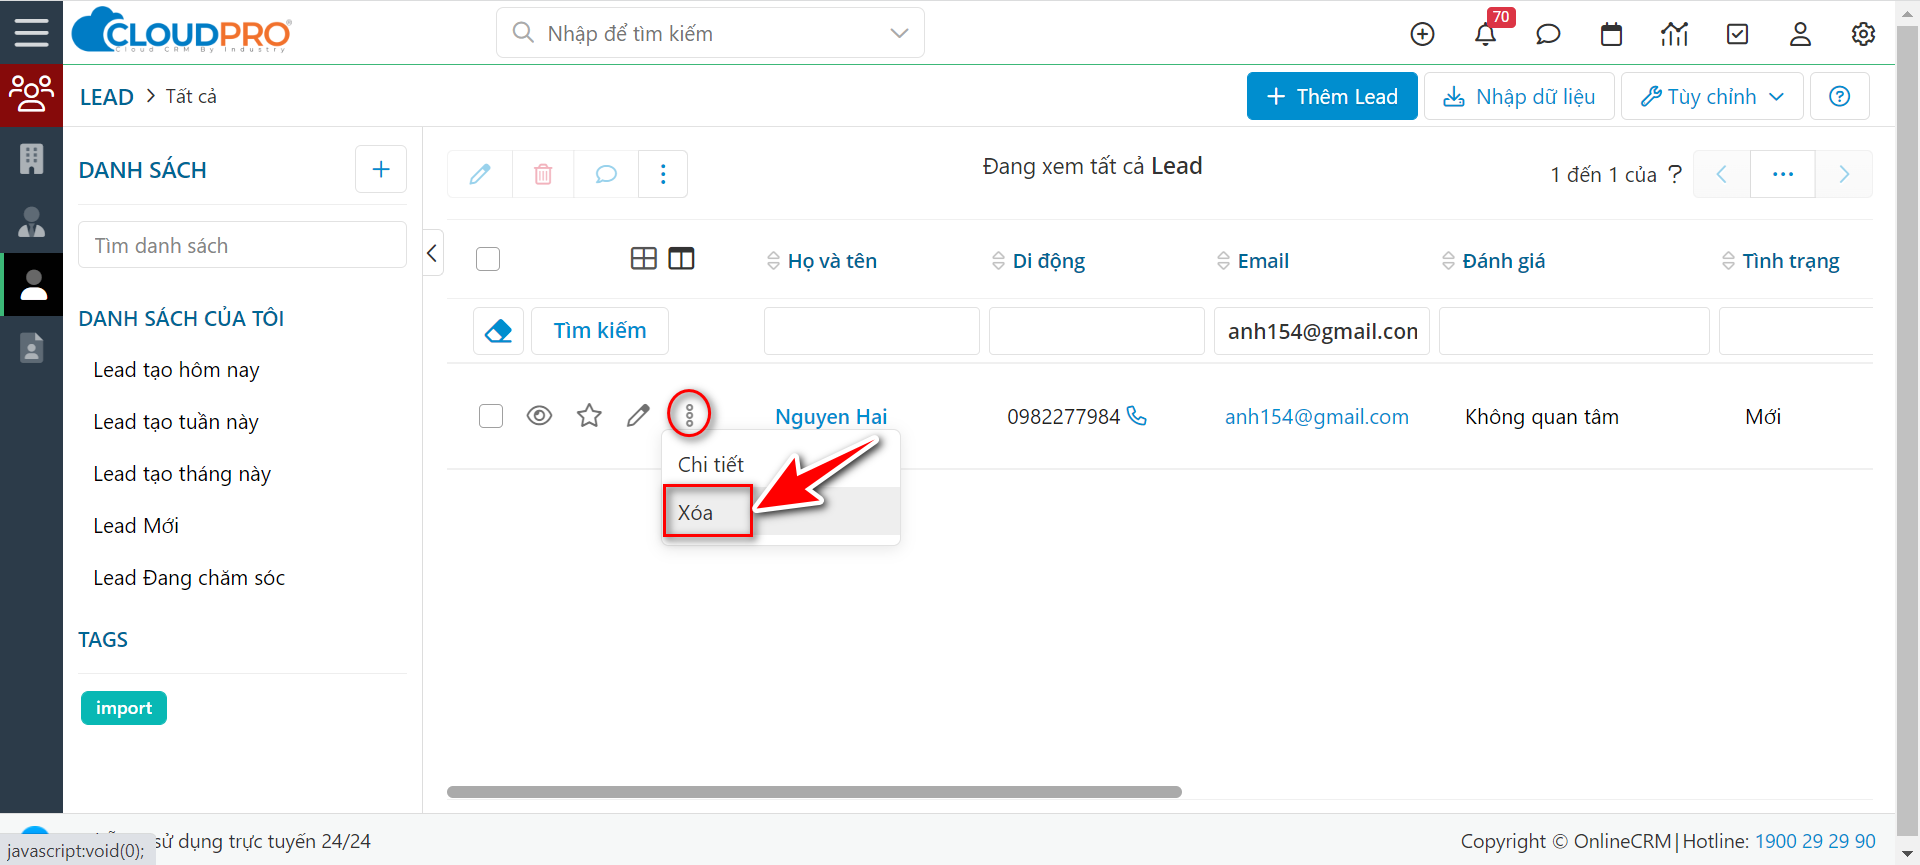Screen dimensions: 1920x865
Task: Go to the previous page arrow
Action: coord(1722,174)
